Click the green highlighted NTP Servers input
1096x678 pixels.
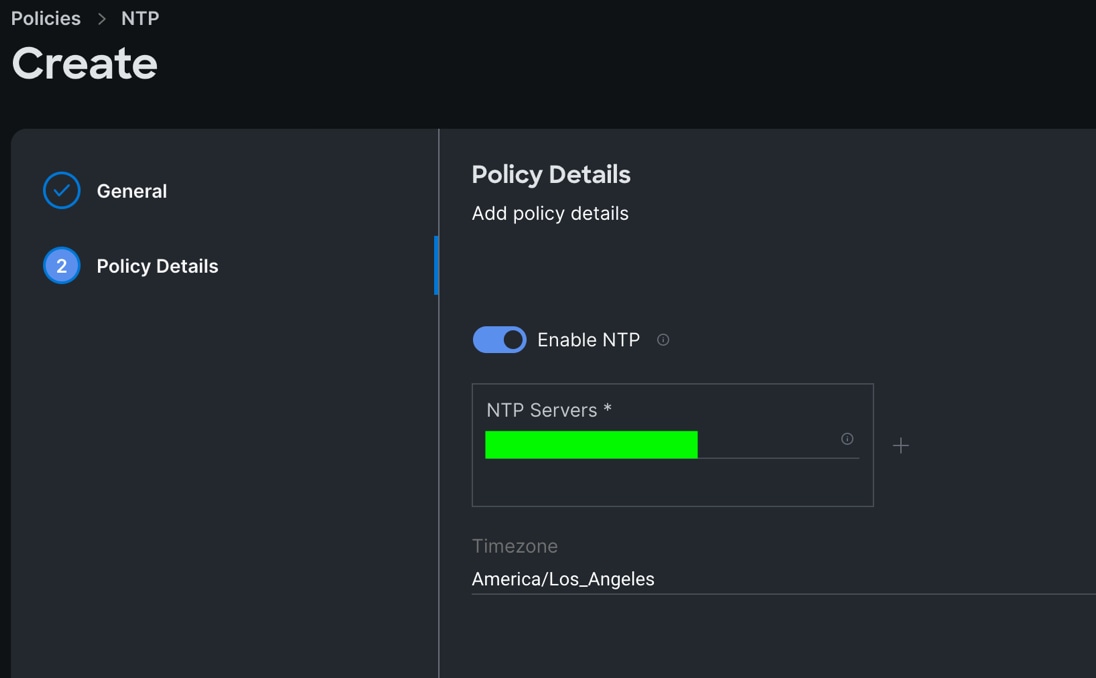point(591,444)
